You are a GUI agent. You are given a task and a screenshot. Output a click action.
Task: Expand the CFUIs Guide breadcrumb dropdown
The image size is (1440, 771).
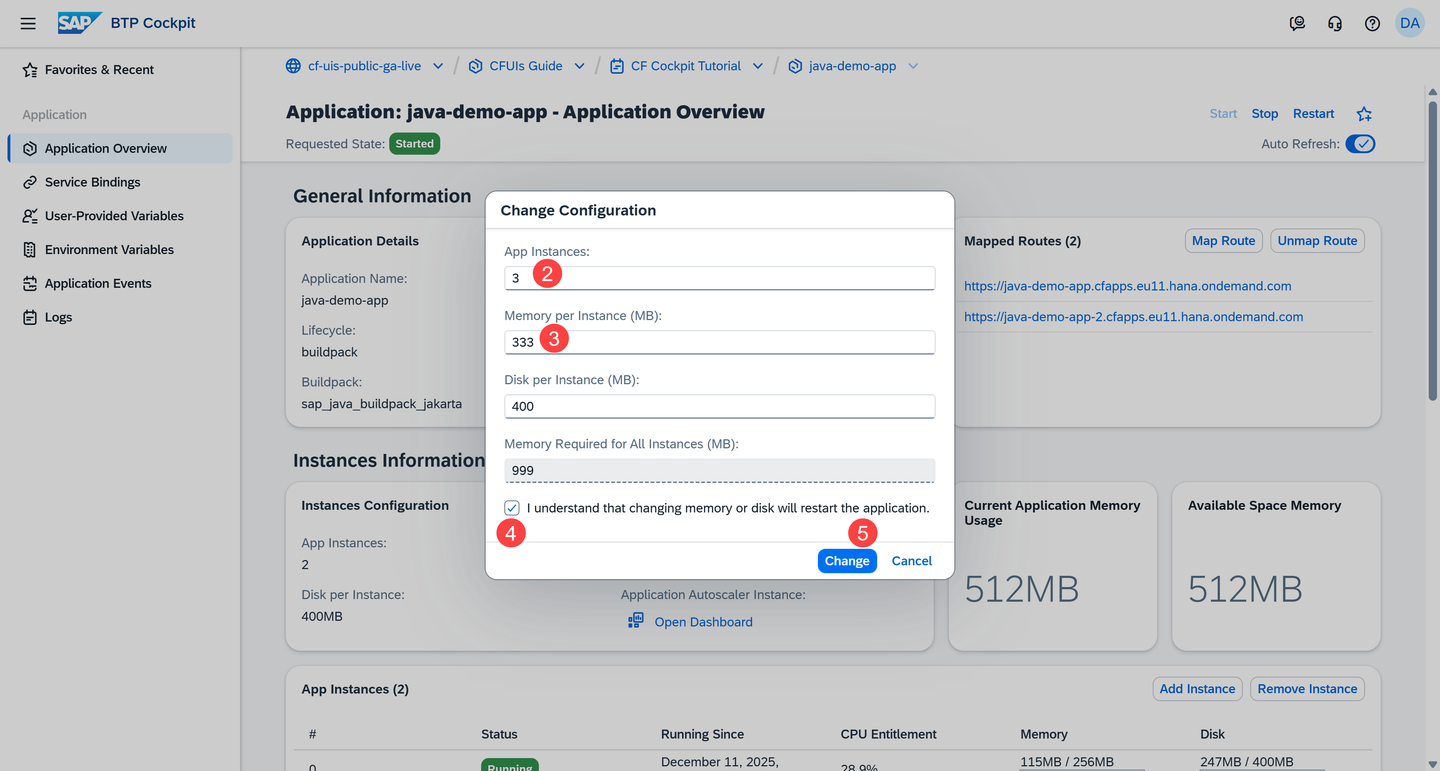click(579, 66)
